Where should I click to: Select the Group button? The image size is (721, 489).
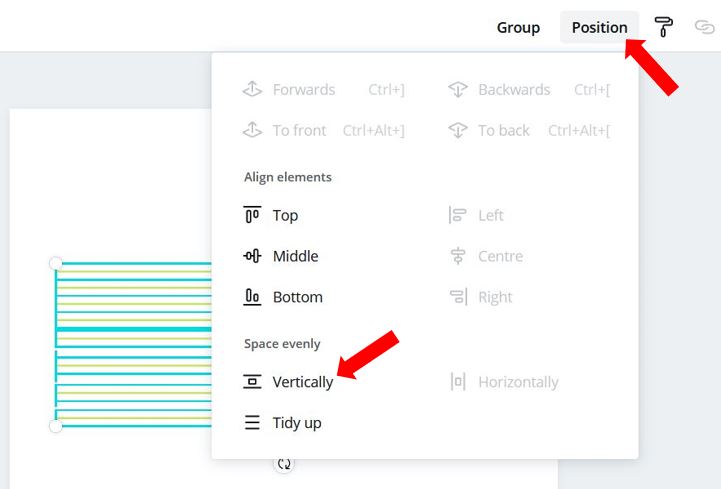518,27
